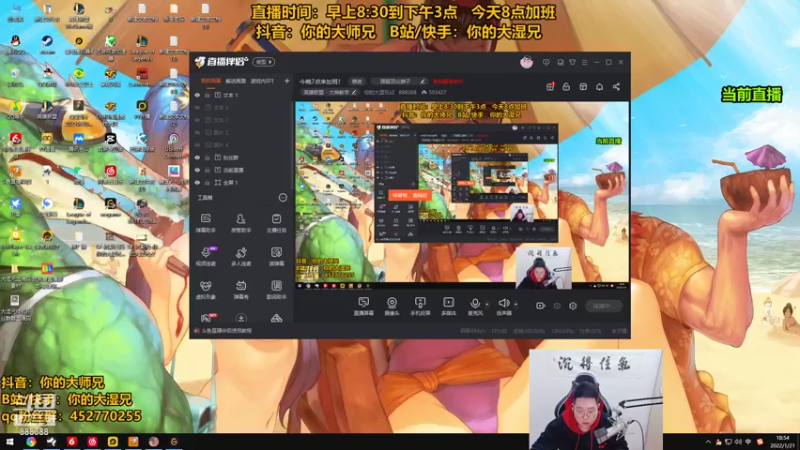Open the Steam desktop shortcut
800x450 pixels.
coord(47,44)
